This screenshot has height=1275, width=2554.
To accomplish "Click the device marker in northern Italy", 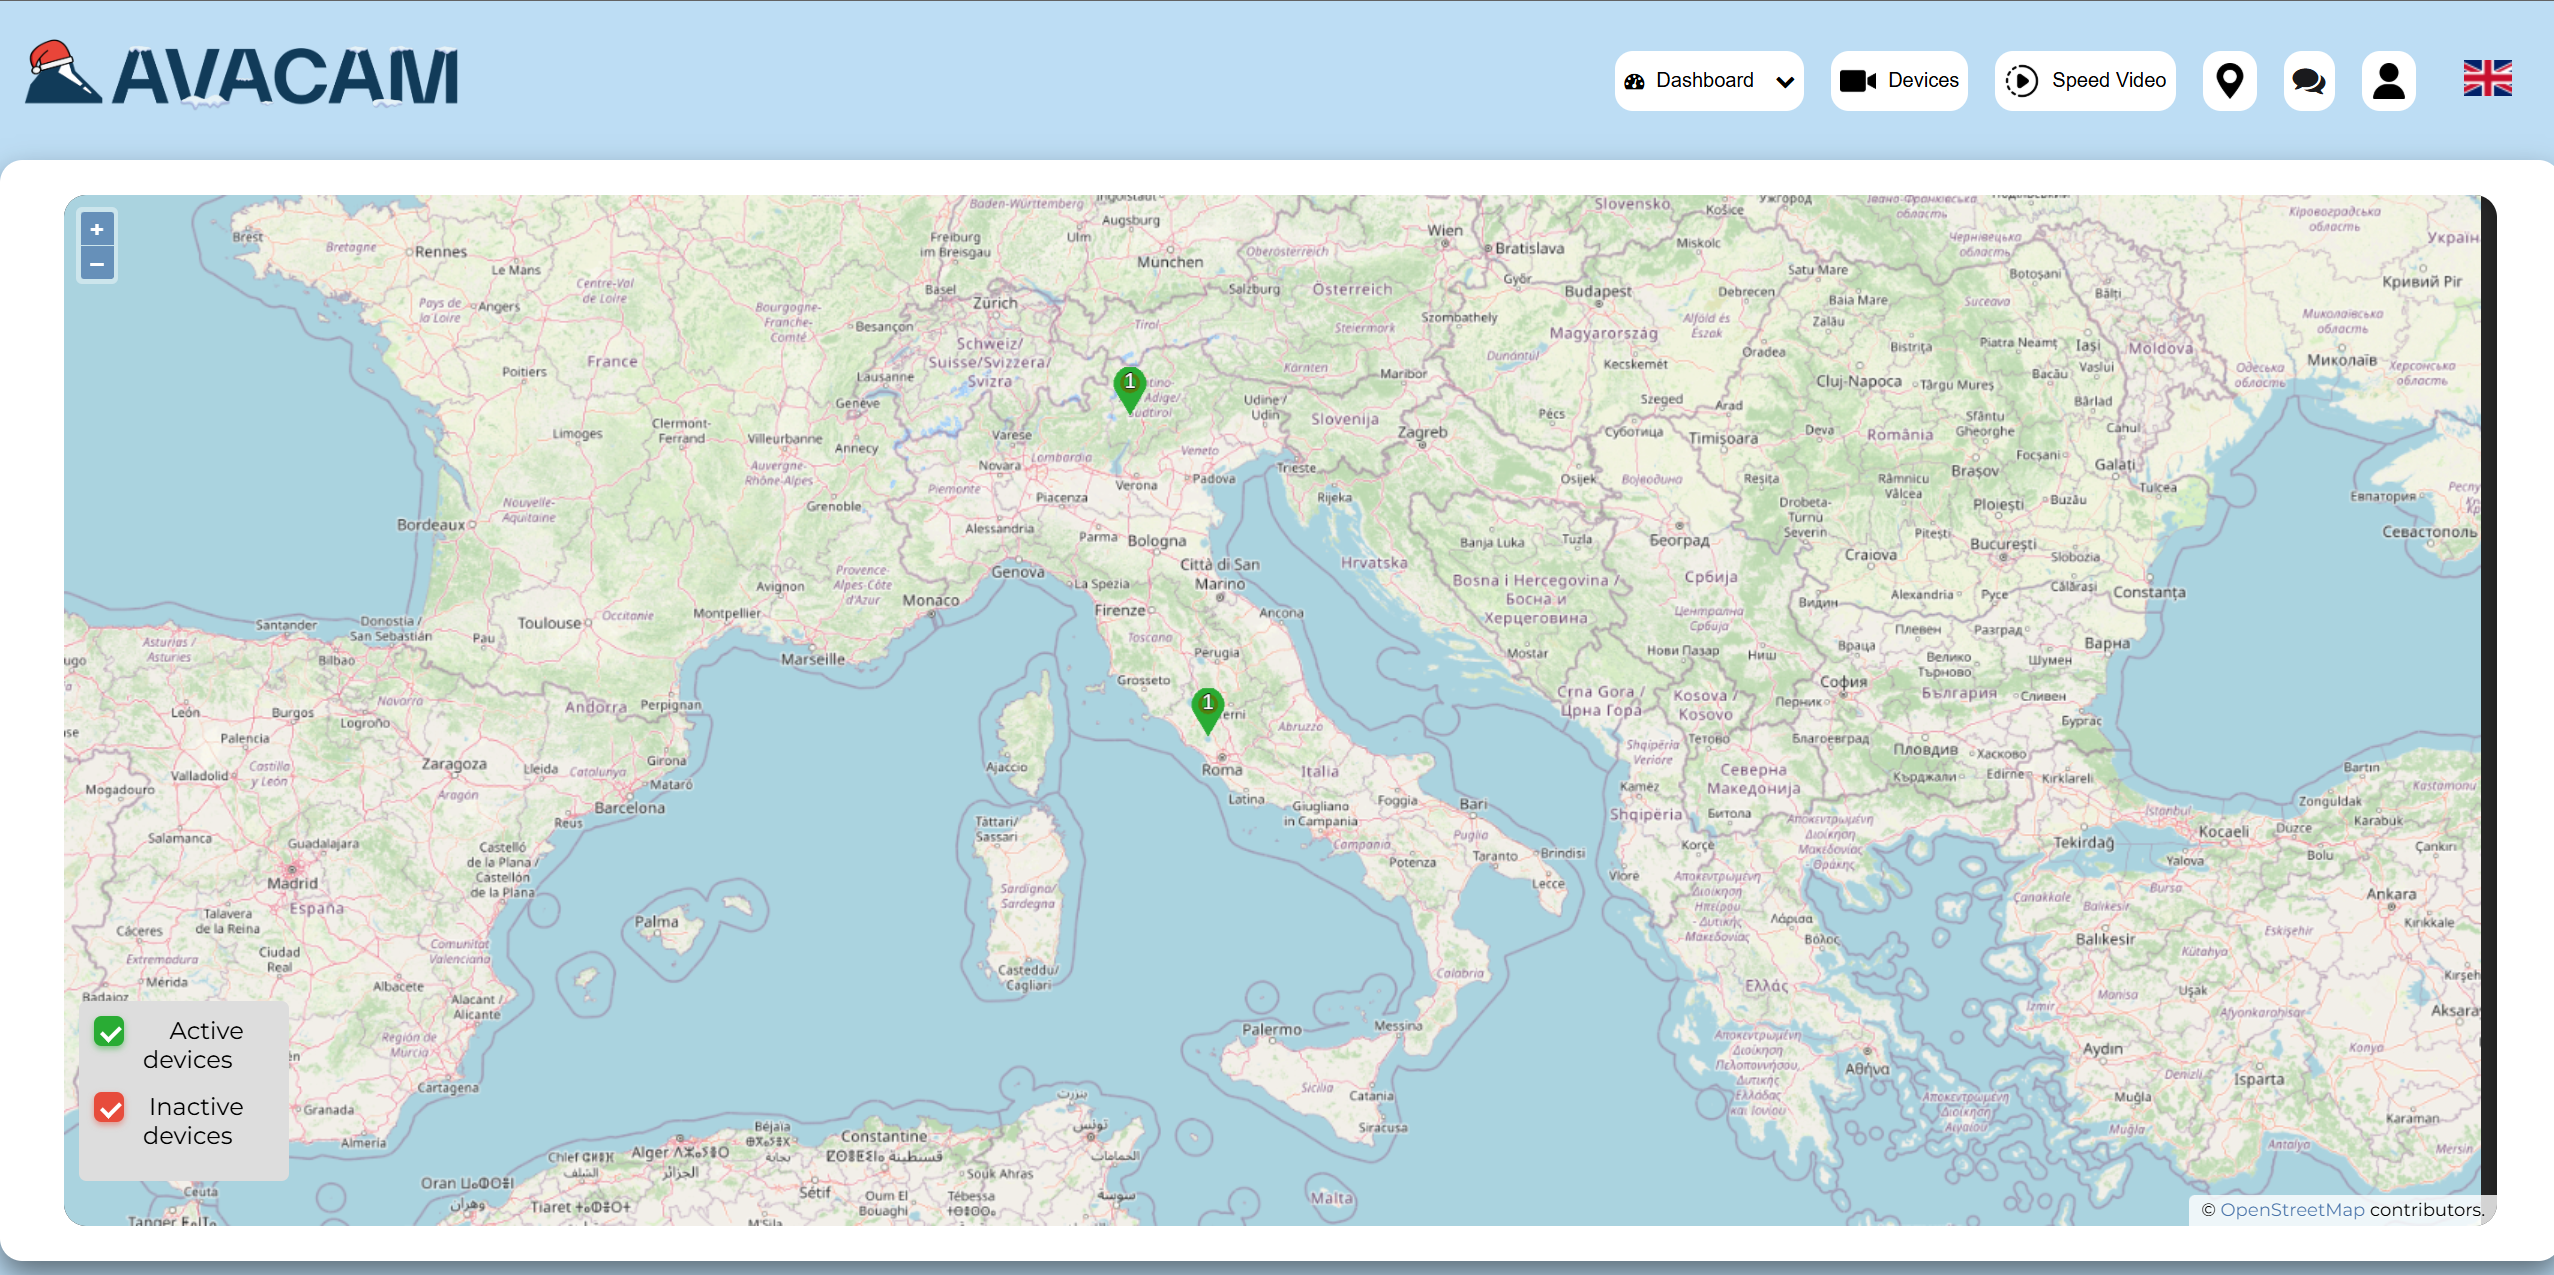I will point(1129,388).
